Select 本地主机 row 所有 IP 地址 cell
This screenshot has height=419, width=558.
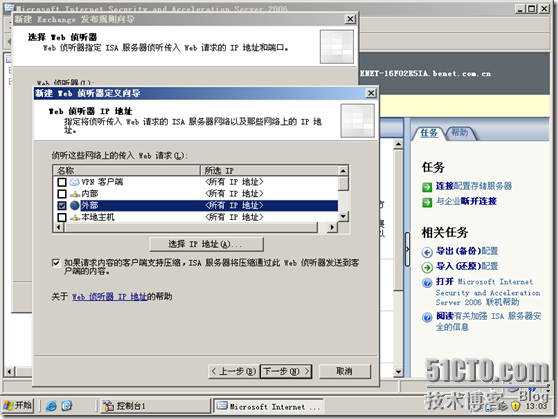[x=234, y=217]
